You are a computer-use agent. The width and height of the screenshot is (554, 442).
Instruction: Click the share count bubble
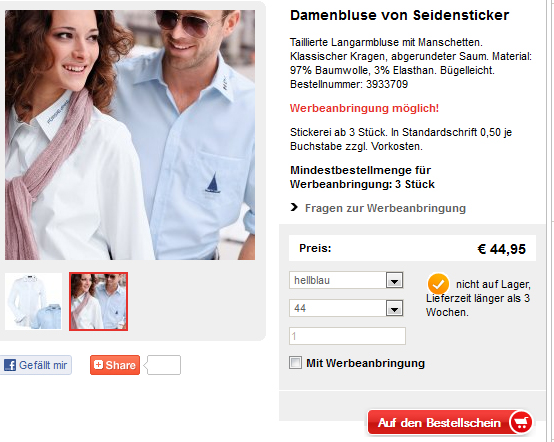click(x=164, y=365)
